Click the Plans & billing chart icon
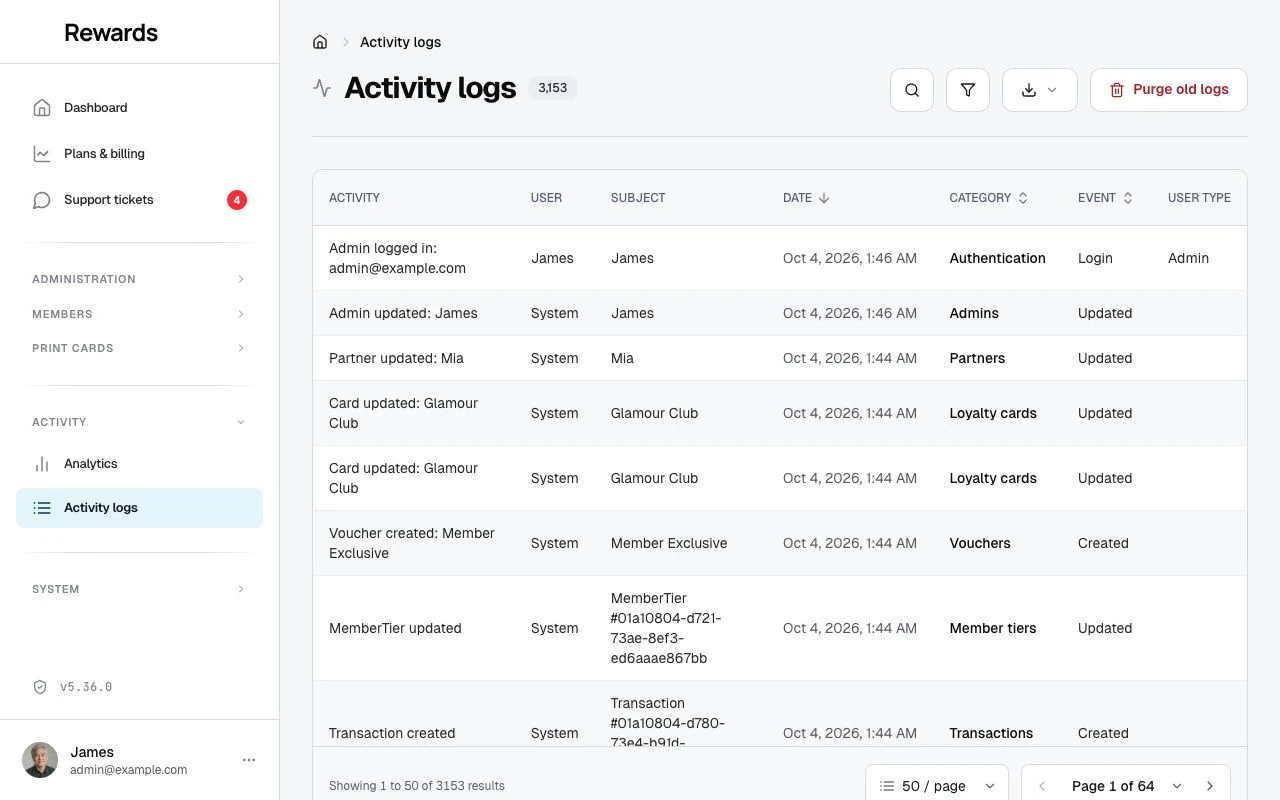Viewport: 1280px width, 800px height. (42, 154)
